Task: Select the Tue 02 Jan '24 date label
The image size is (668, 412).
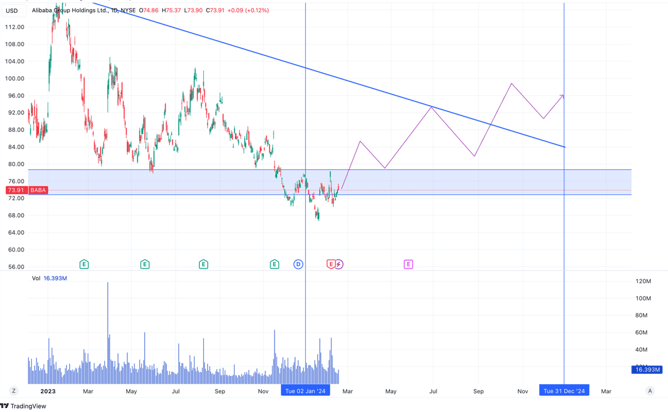Action: pos(305,391)
